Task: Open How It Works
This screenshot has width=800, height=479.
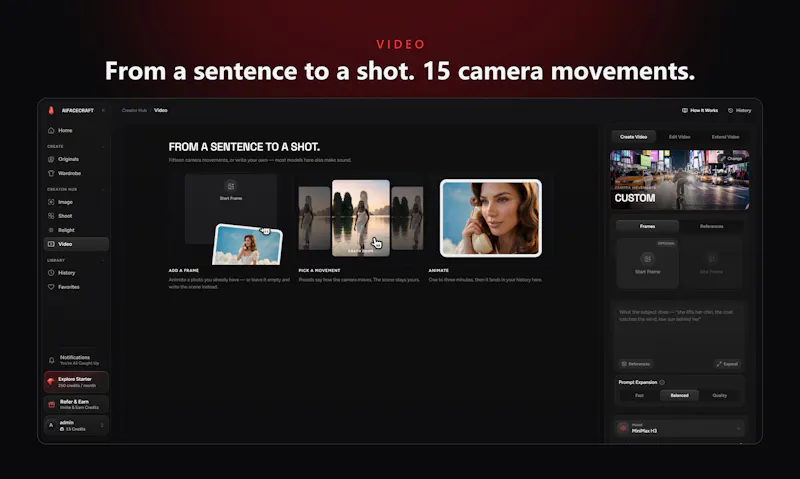Action: [700, 110]
